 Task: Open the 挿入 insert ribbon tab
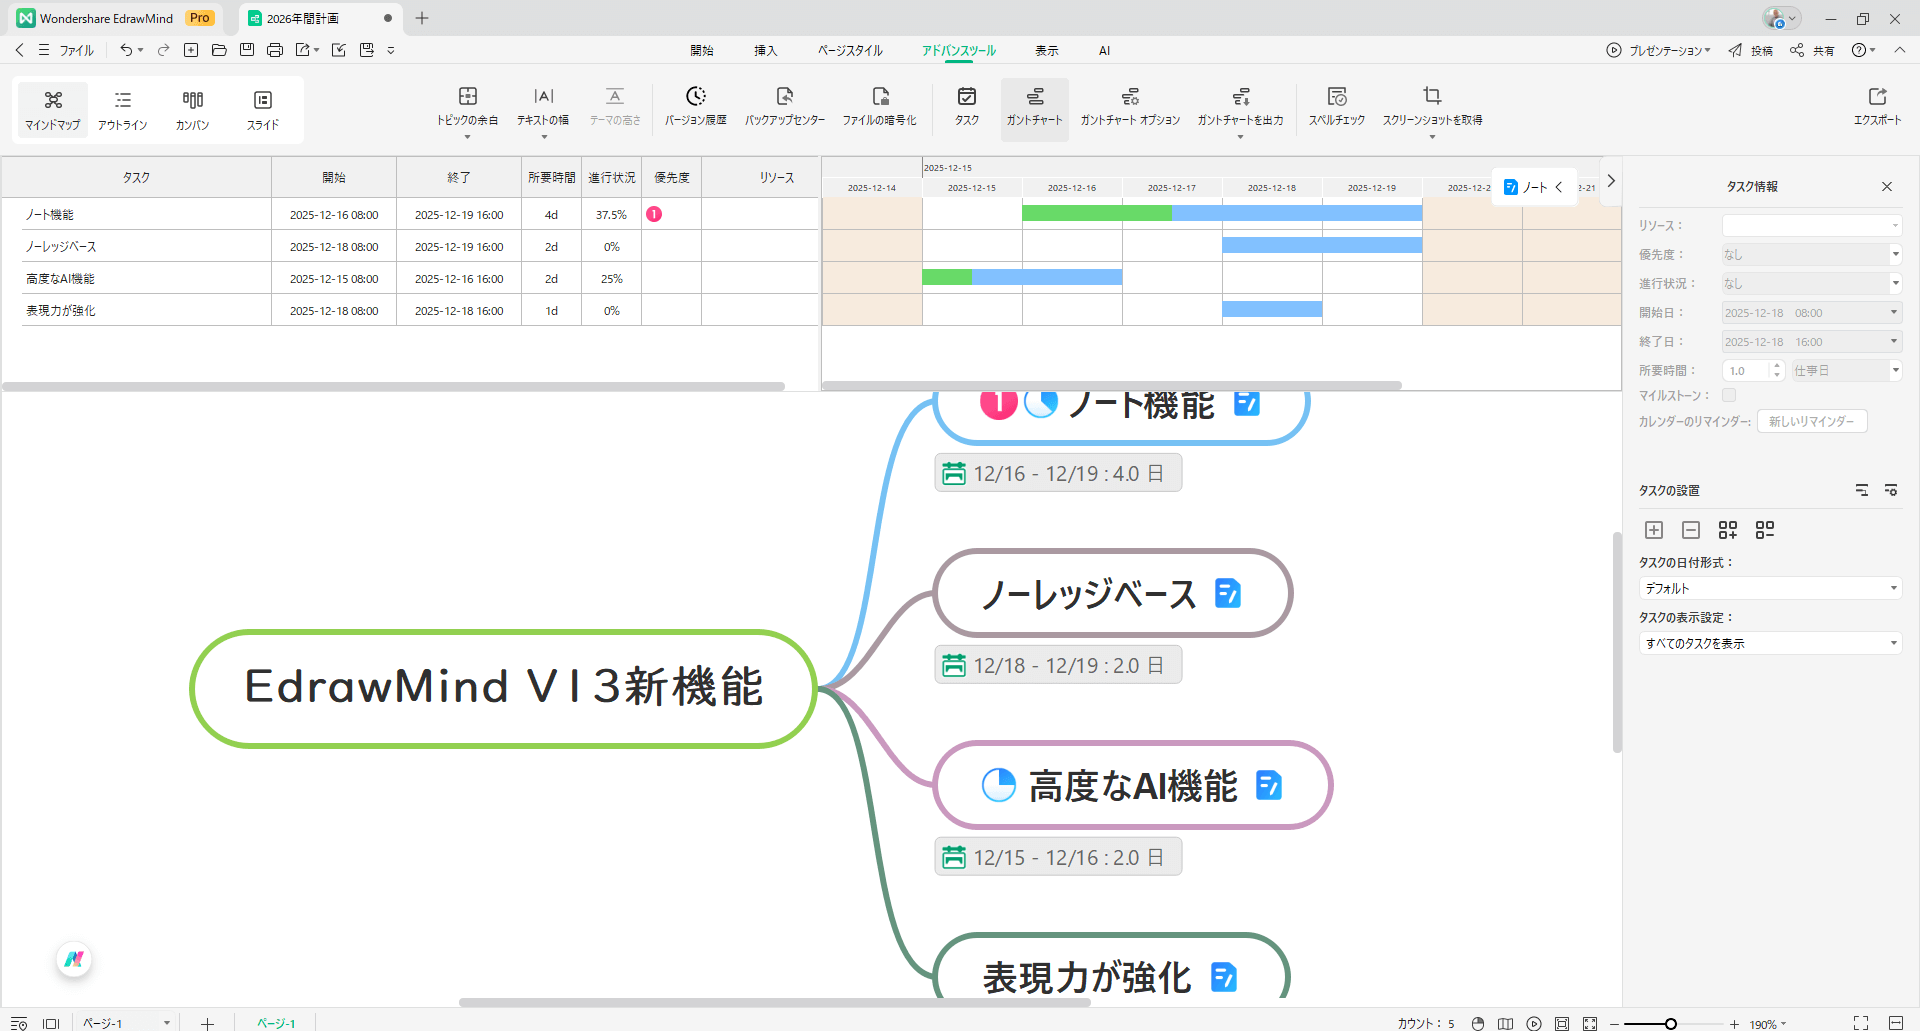coord(765,50)
